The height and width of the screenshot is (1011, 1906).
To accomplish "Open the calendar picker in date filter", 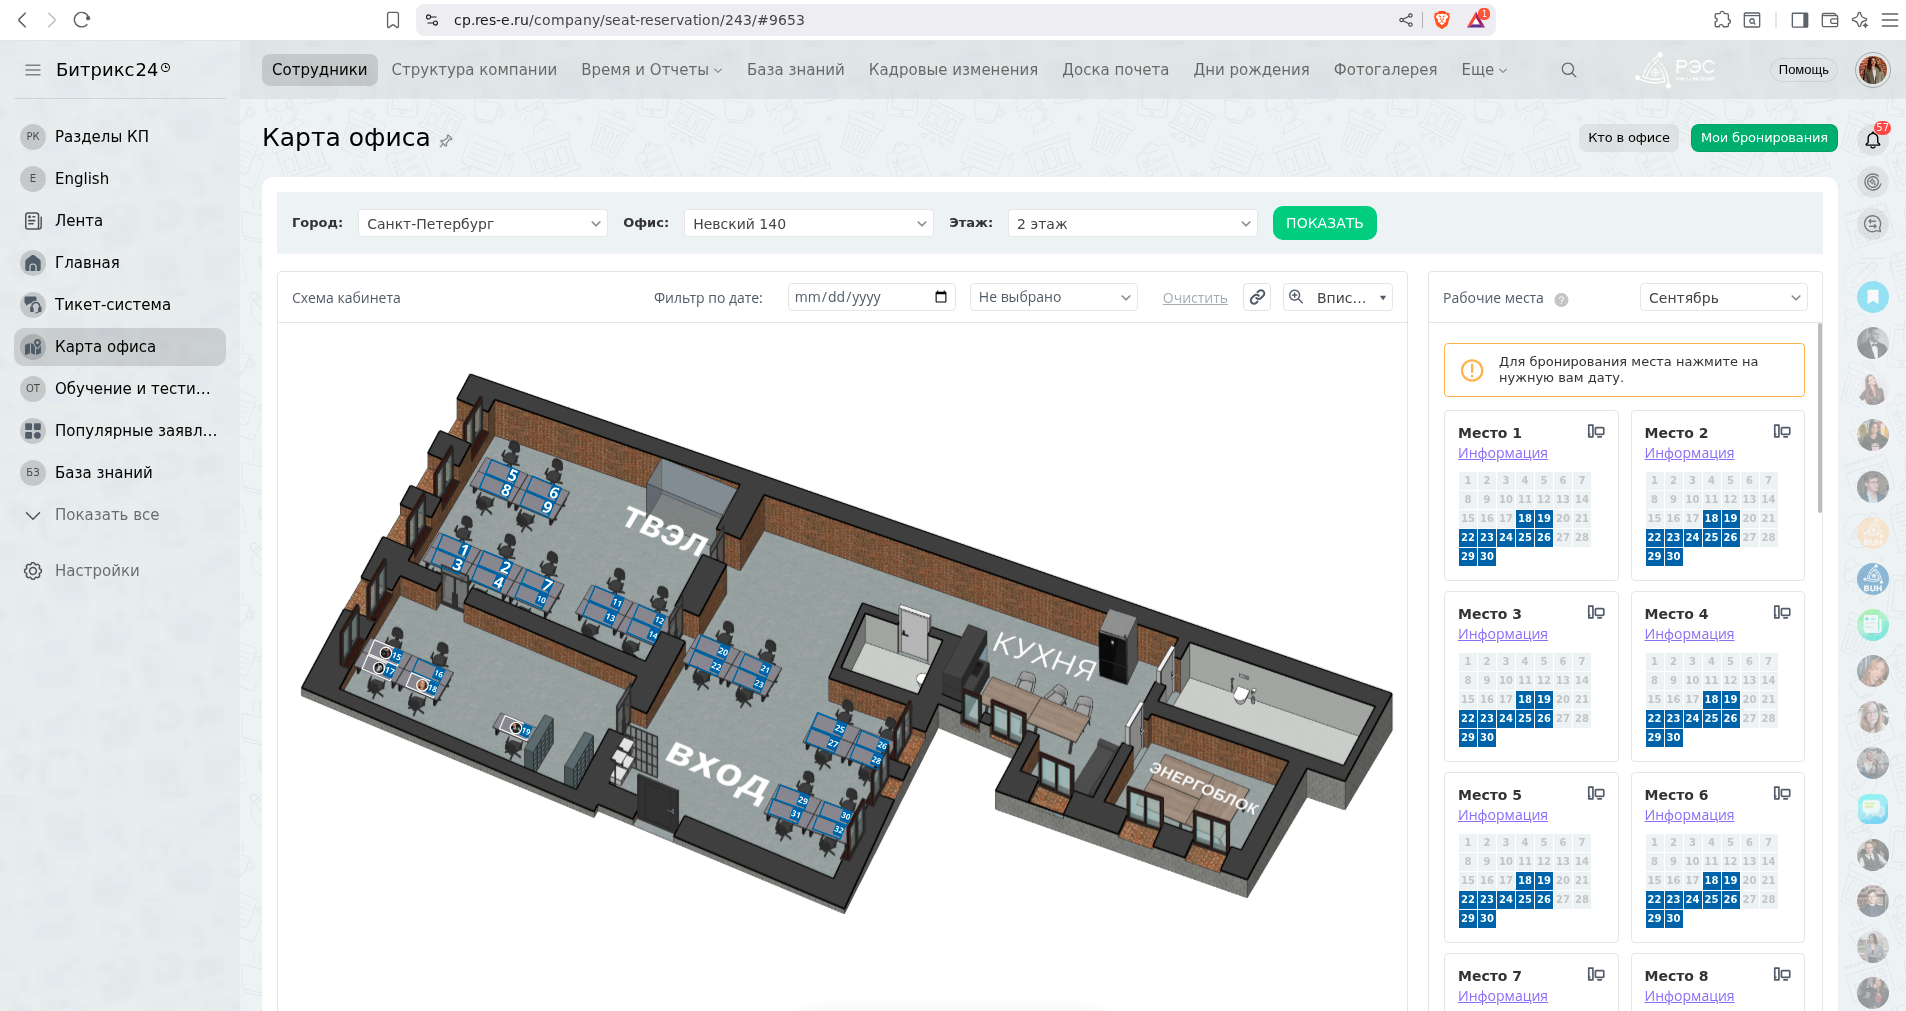I will 940,297.
